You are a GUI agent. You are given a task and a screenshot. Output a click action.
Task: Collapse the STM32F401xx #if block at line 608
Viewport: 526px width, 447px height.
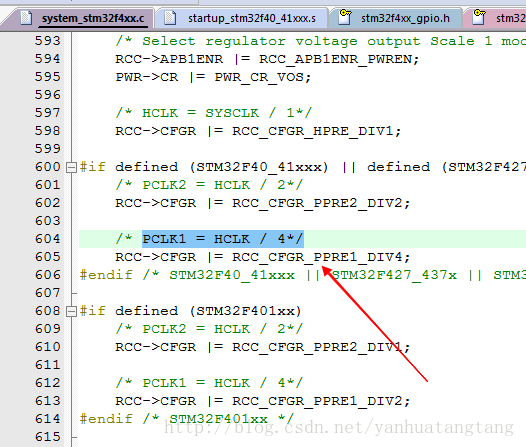71,312
